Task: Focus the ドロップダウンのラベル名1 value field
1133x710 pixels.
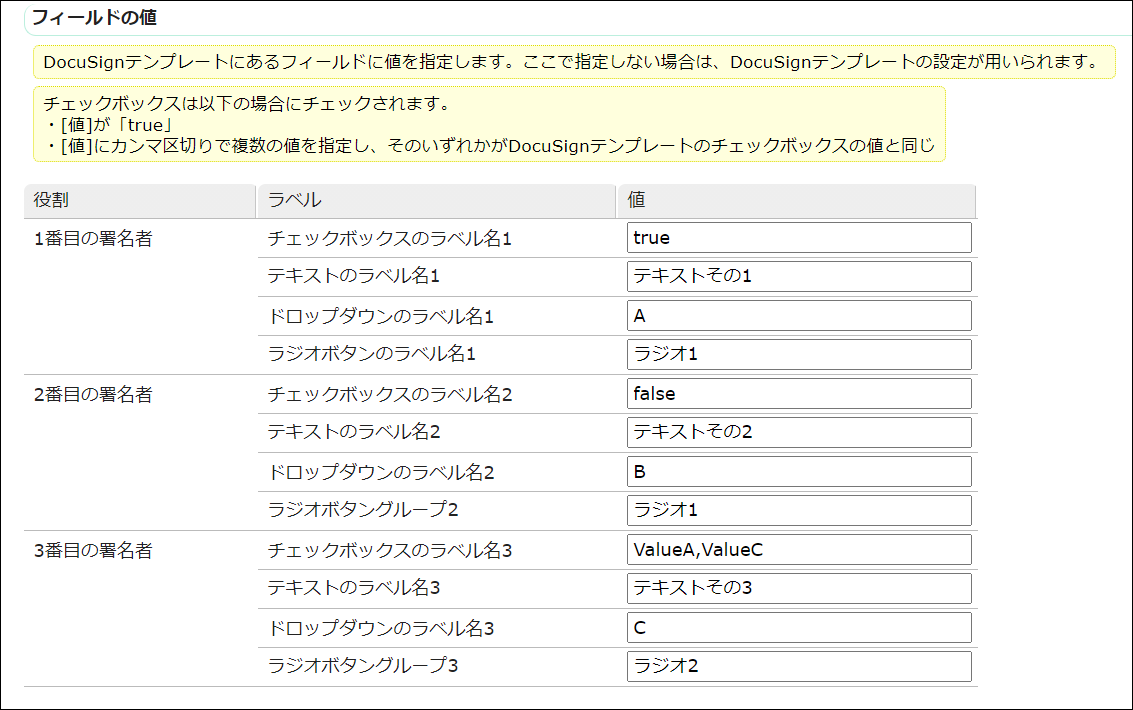Action: click(x=799, y=316)
